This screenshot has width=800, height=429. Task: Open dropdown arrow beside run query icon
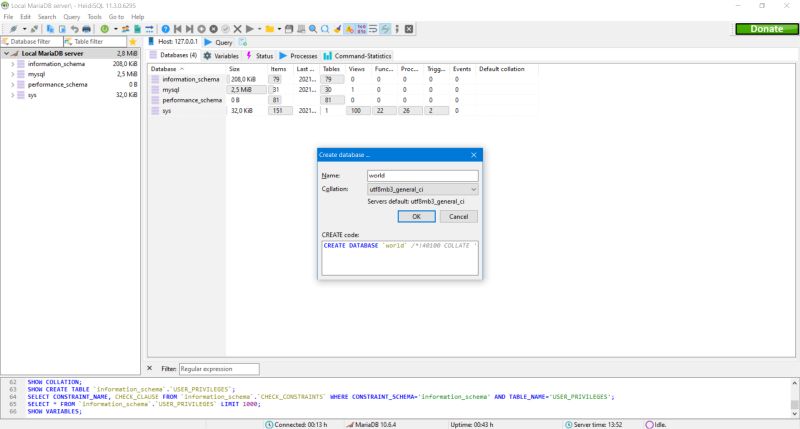point(259,29)
